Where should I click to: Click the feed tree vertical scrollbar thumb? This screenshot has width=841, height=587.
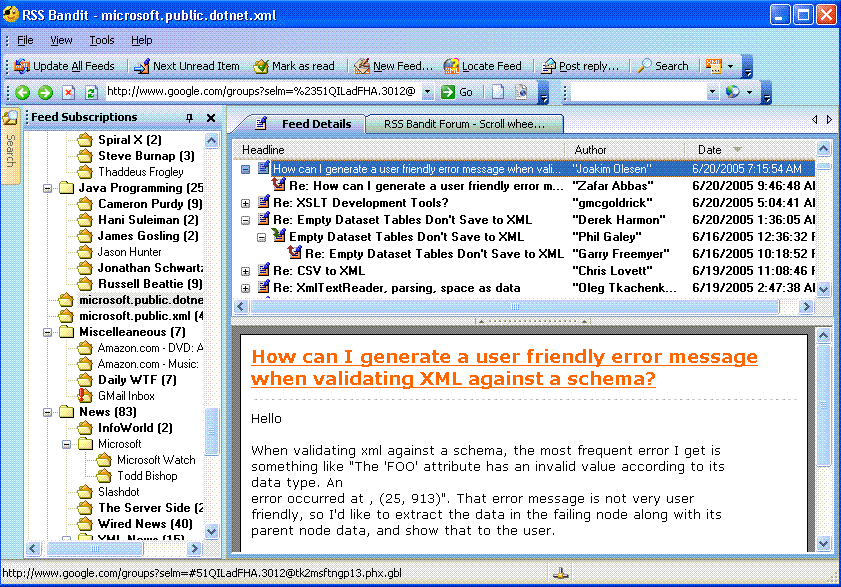[x=212, y=431]
